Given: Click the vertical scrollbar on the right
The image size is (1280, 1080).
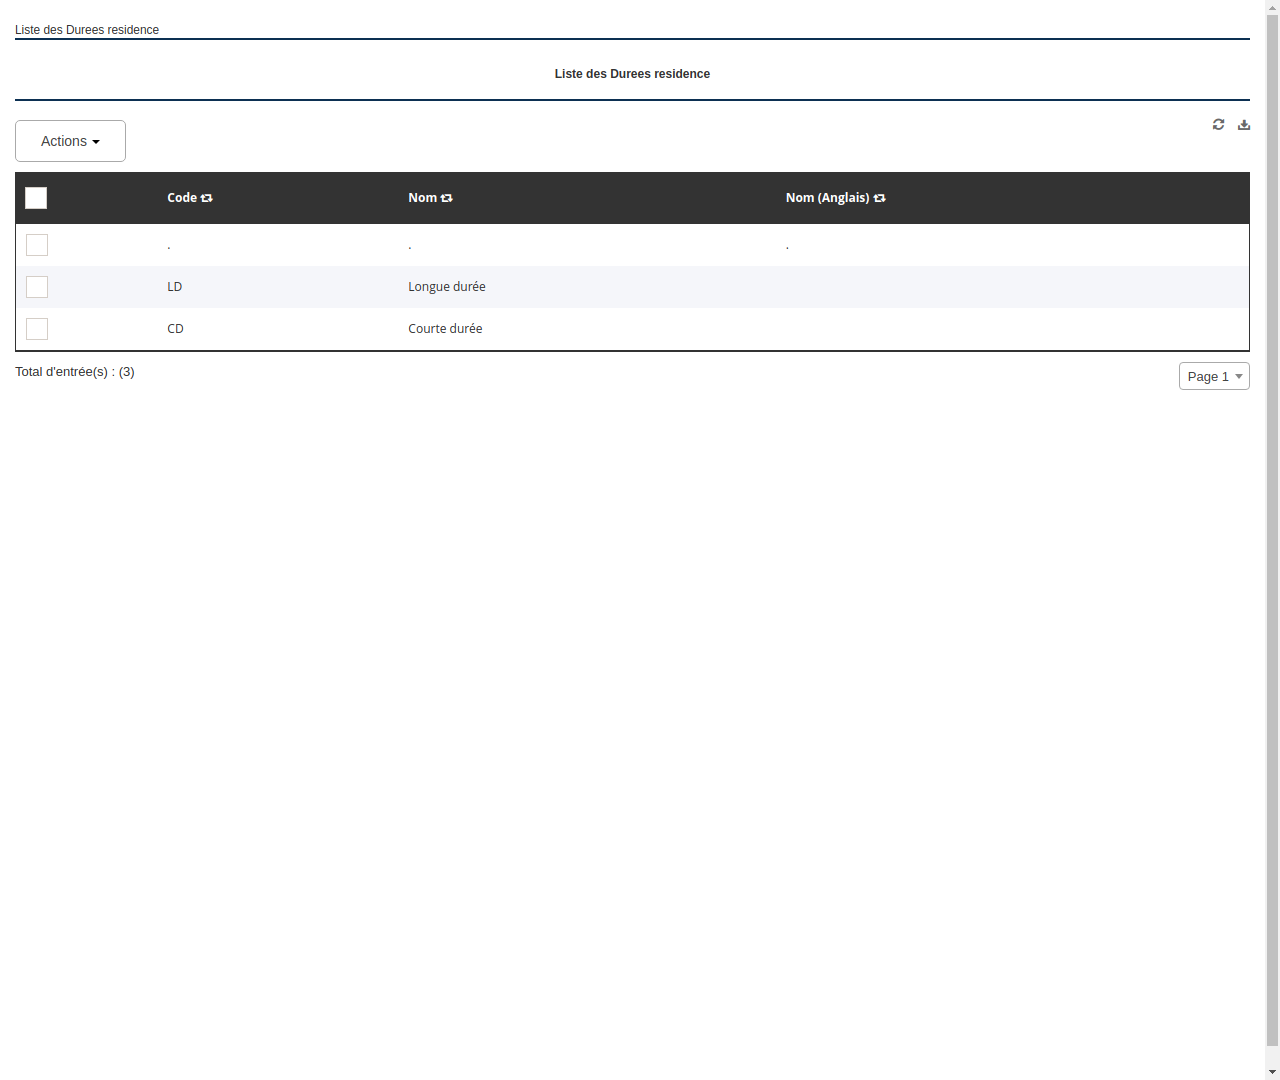Looking at the screenshot, I should click(x=1272, y=540).
